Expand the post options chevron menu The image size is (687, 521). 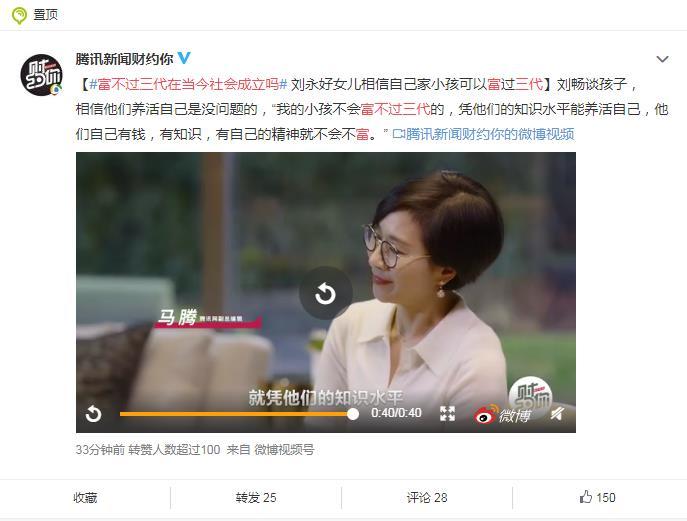pyautogui.click(x=662, y=59)
